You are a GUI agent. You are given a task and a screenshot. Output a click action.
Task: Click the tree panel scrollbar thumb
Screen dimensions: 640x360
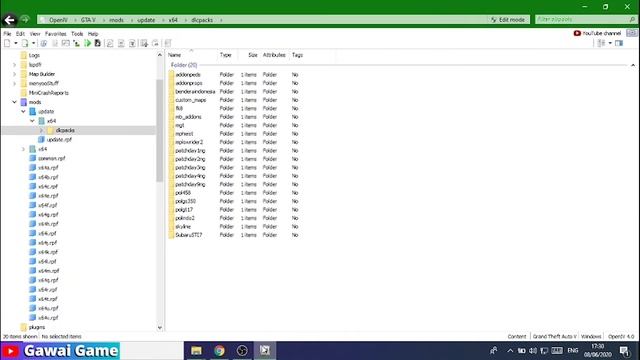(x=160, y=131)
